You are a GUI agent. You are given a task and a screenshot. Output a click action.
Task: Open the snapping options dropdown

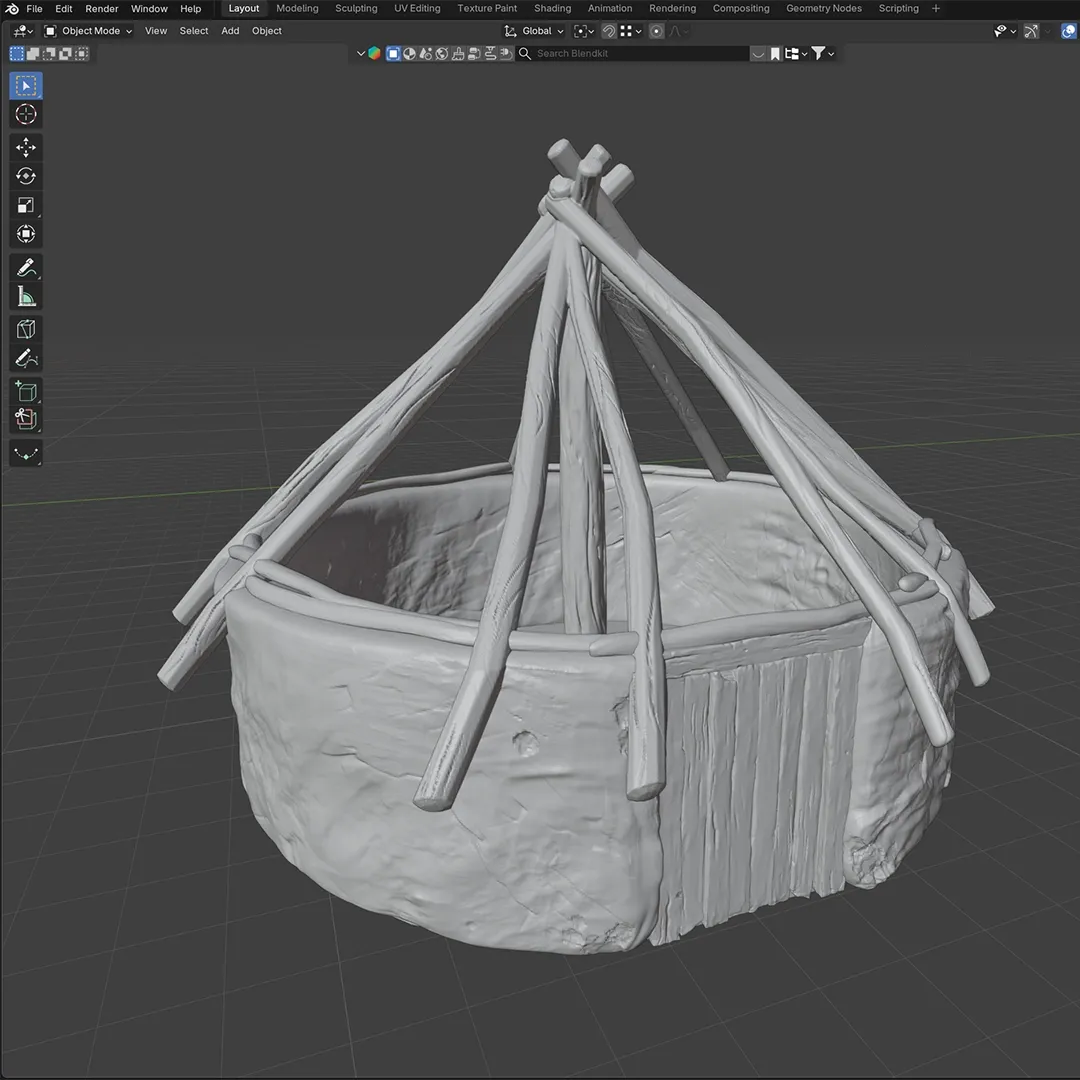(x=631, y=31)
